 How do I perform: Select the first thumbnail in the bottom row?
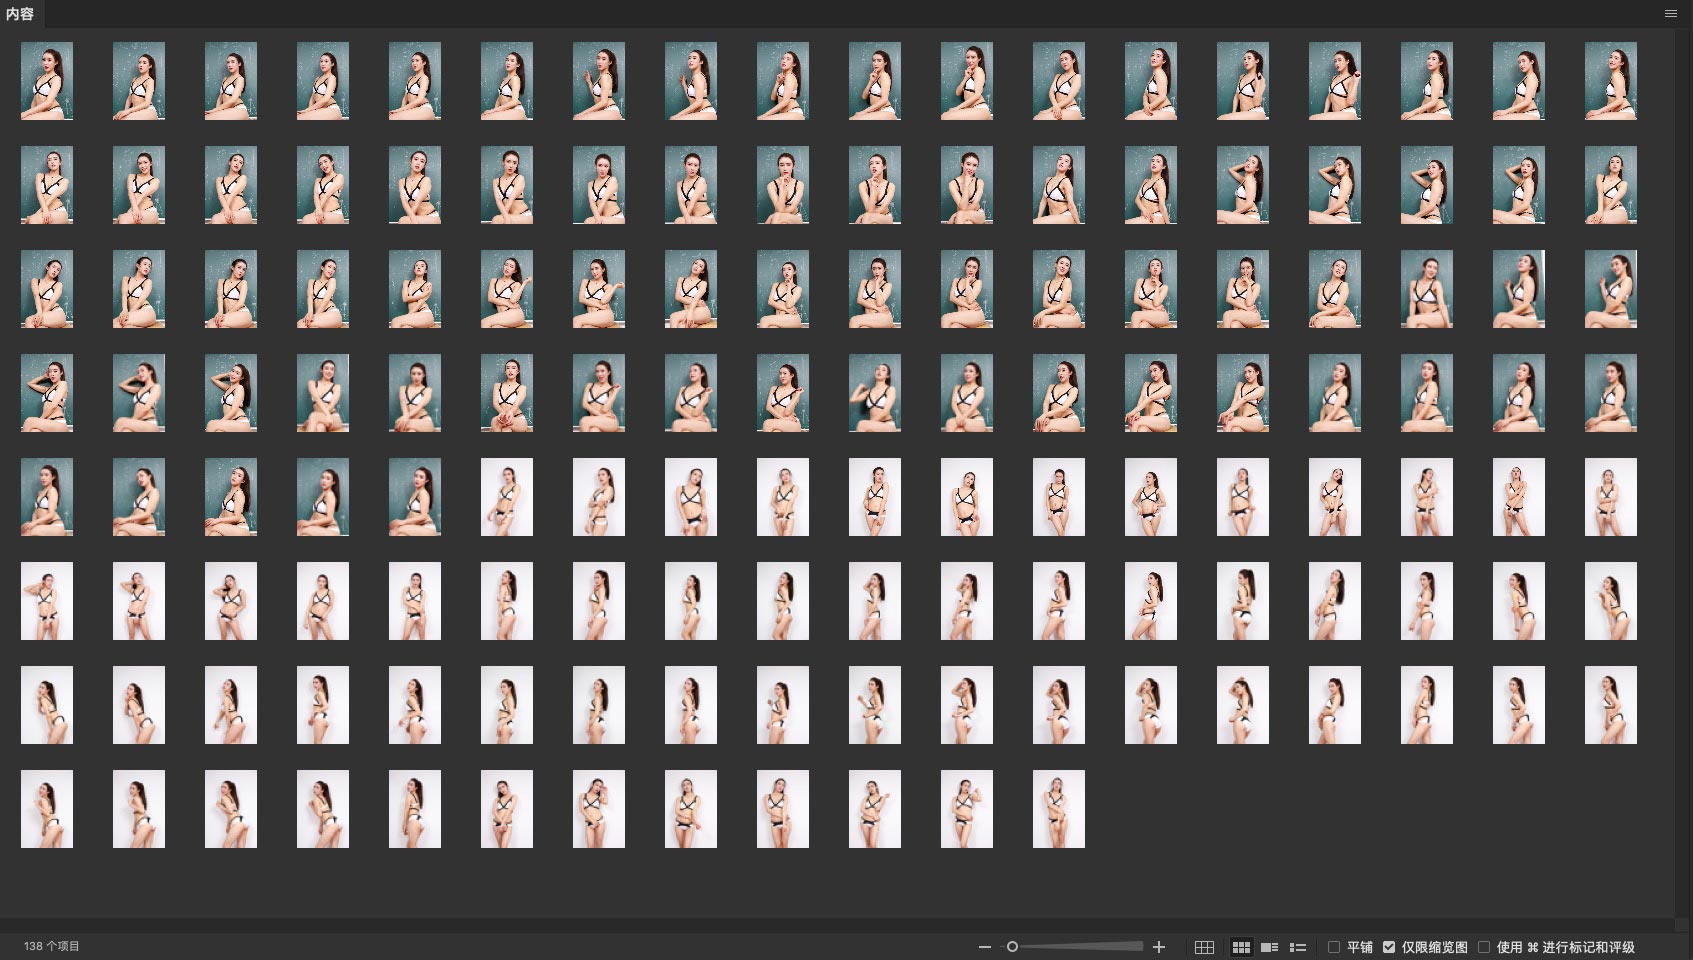click(x=47, y=809)
